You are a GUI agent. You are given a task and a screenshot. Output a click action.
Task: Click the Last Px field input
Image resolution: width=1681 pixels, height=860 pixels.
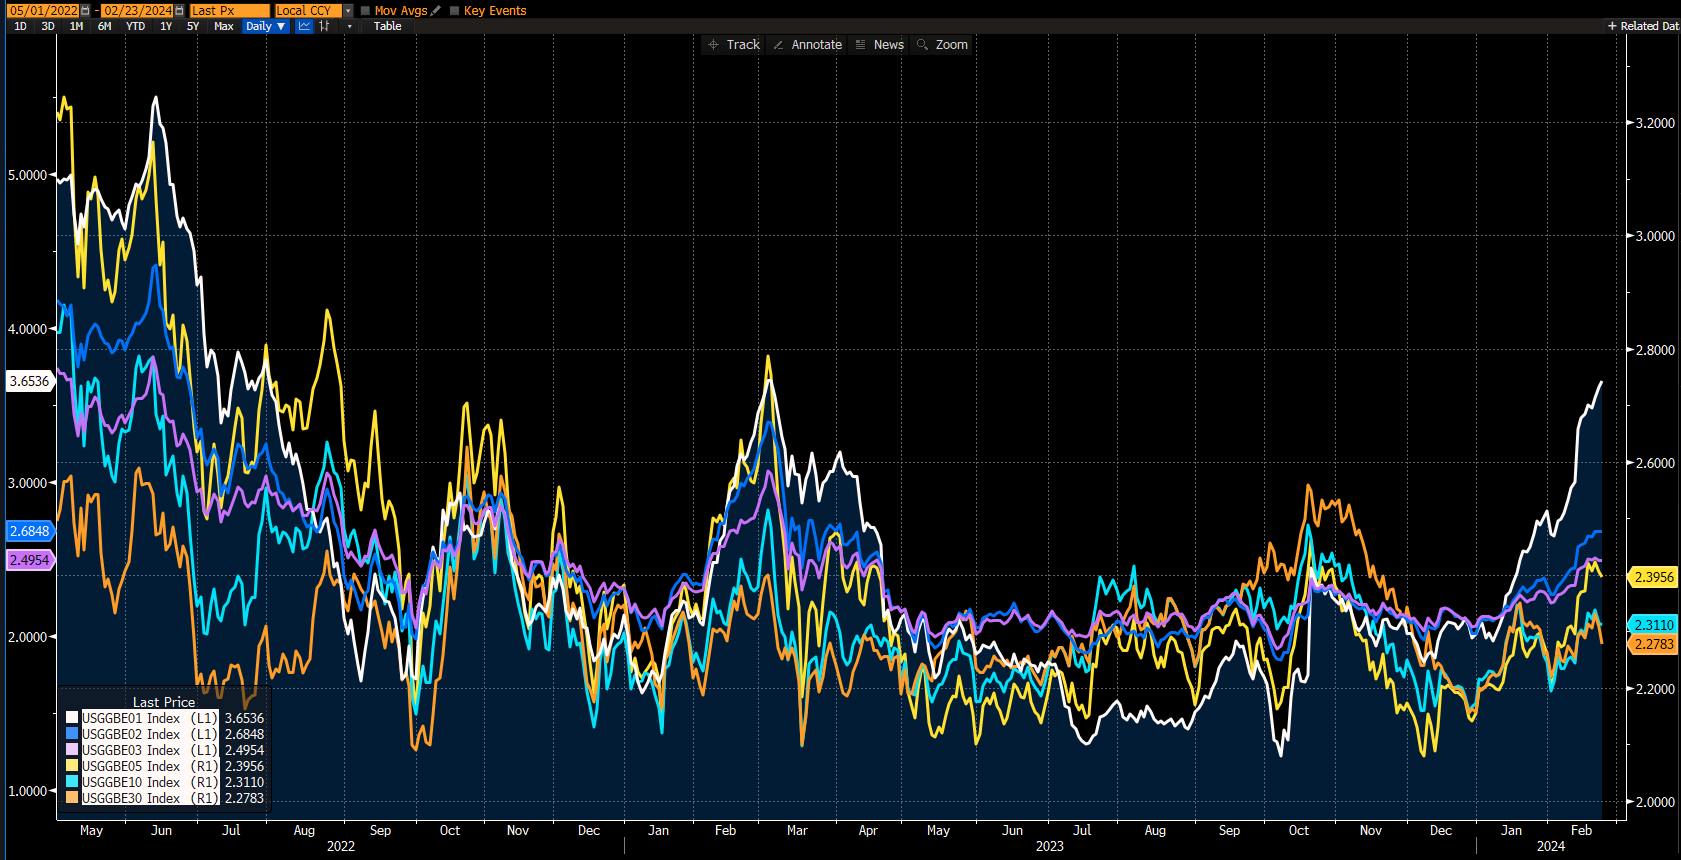point(229,10)
